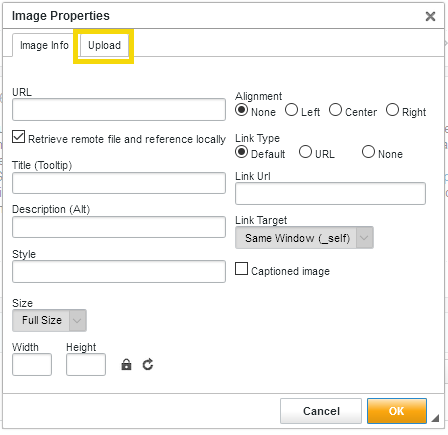Select Center alignment radio button
This screenshot has height=435, width=448.
[x=335, y=110]
